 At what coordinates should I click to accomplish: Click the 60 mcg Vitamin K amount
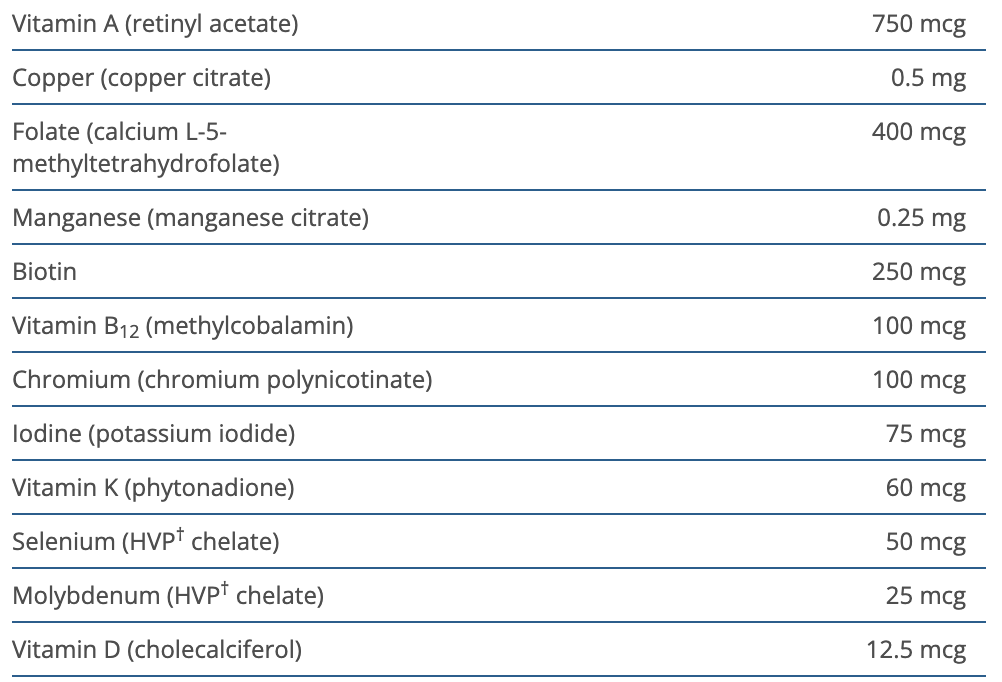point(925,488)
